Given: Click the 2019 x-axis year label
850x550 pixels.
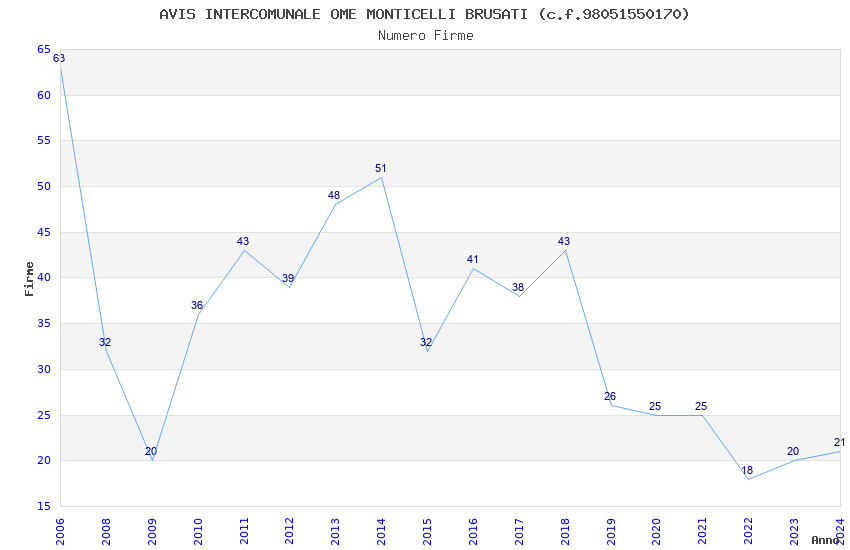Looking at the screenshot, I should click(x=611, y=531).
